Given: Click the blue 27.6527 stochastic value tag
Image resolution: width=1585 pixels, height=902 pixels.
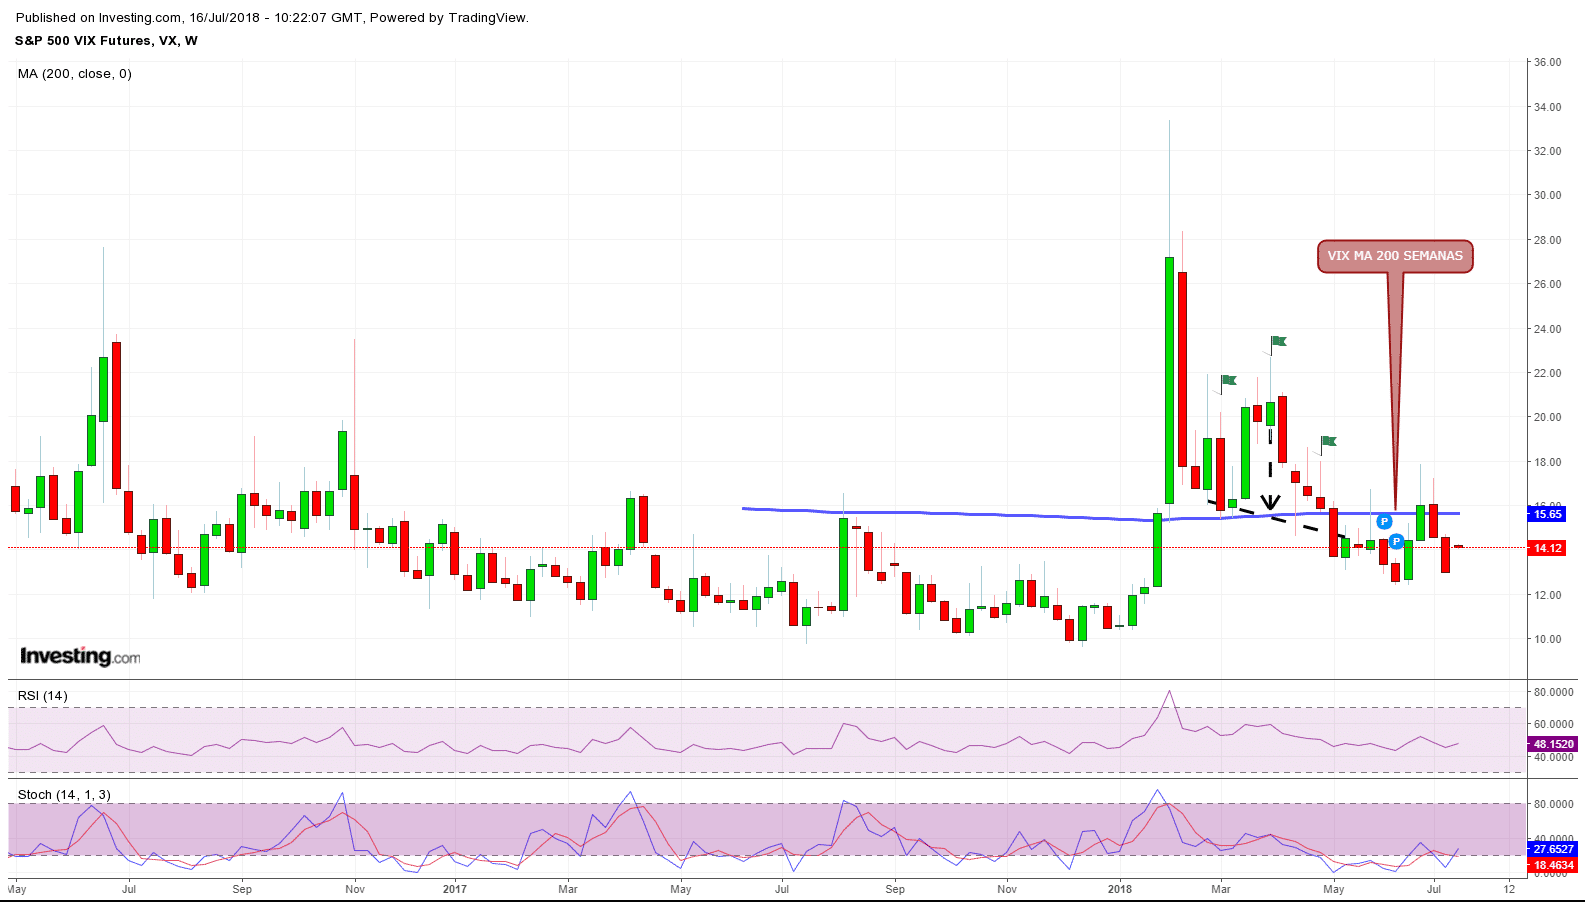Looking at the screenshot, I should [1553, 849].
